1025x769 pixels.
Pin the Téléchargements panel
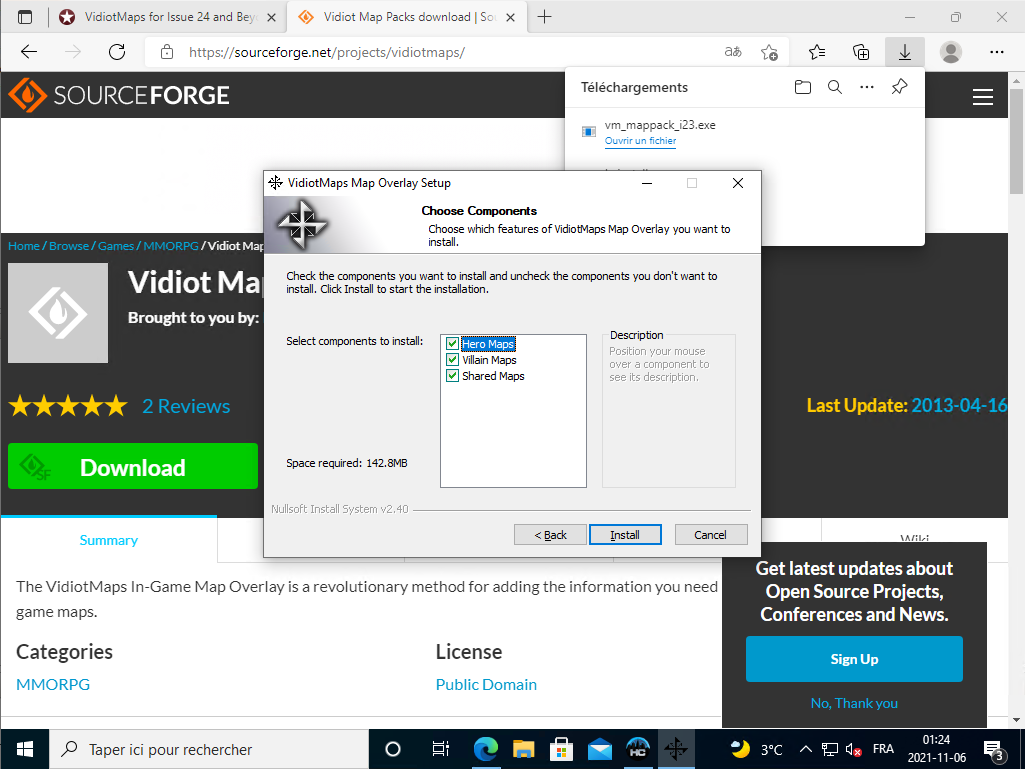899,87
